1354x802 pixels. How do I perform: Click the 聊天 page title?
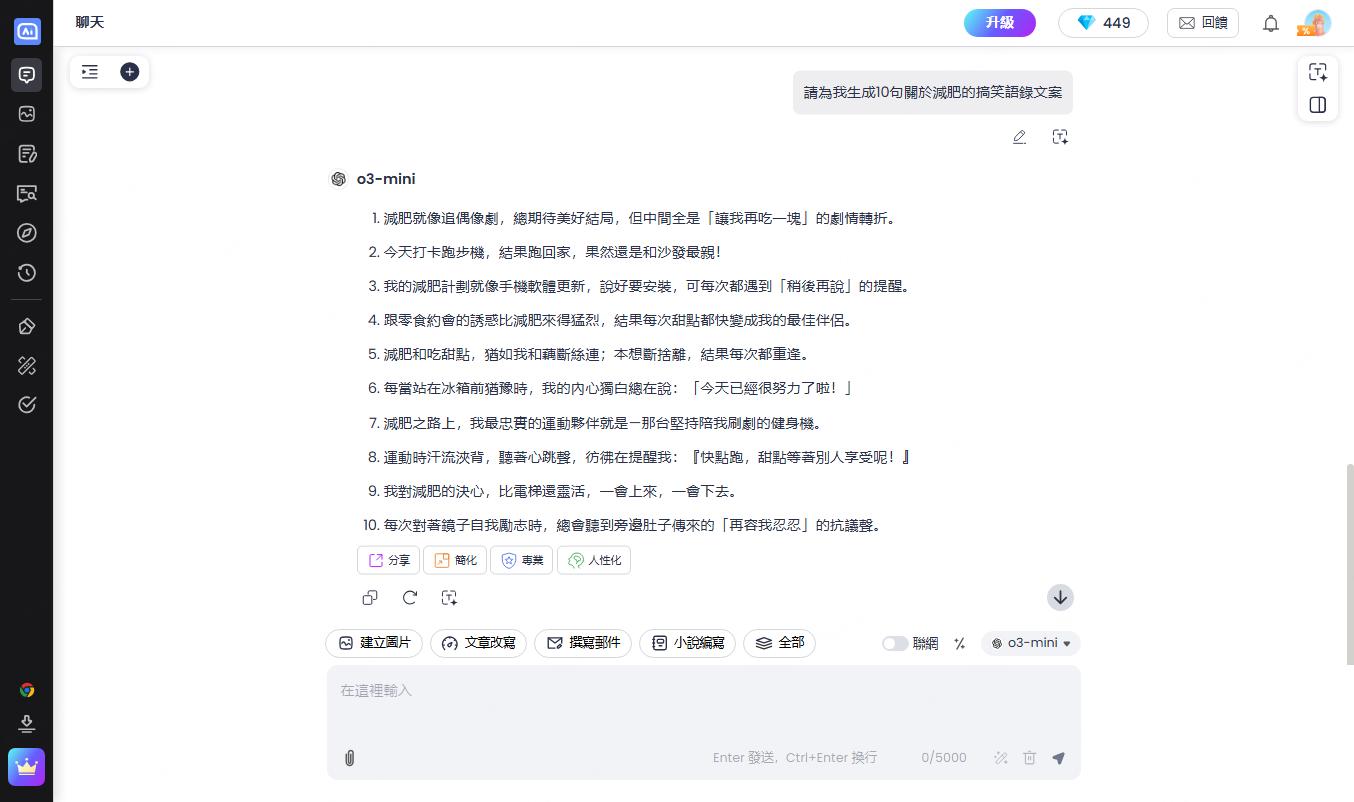point(90,22)
